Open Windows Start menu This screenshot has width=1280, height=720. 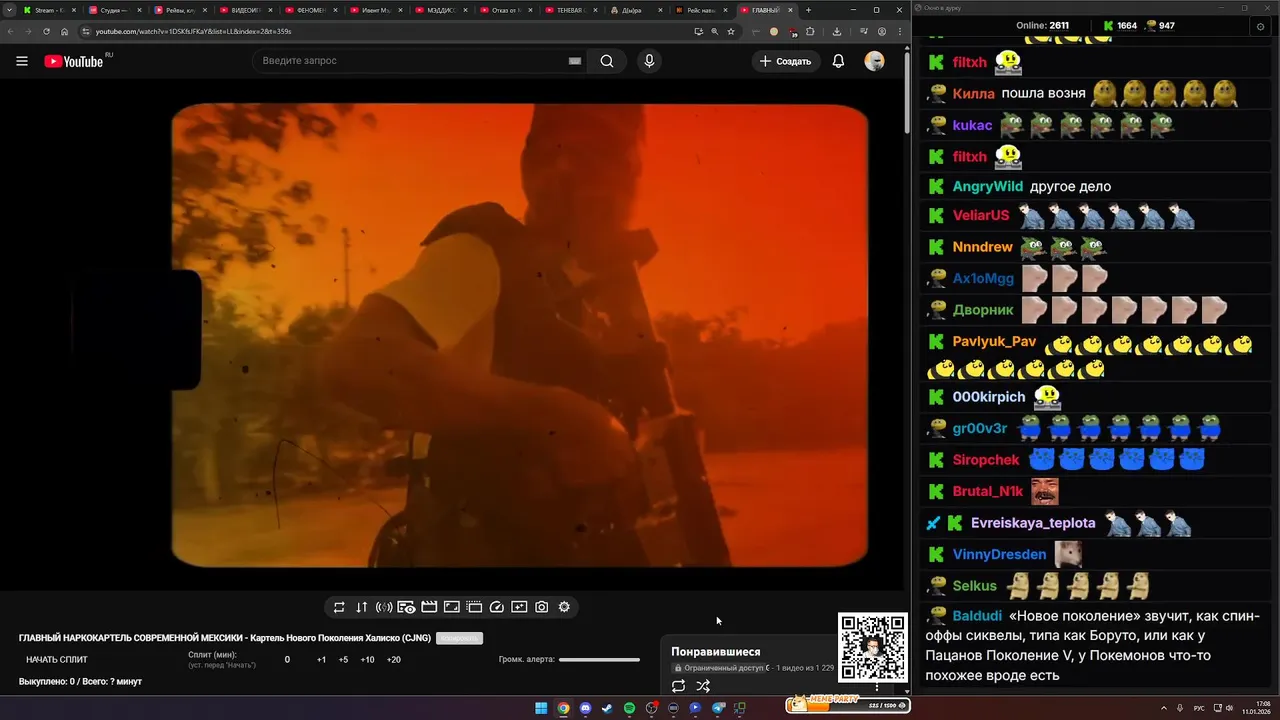(x=541, y=708)
